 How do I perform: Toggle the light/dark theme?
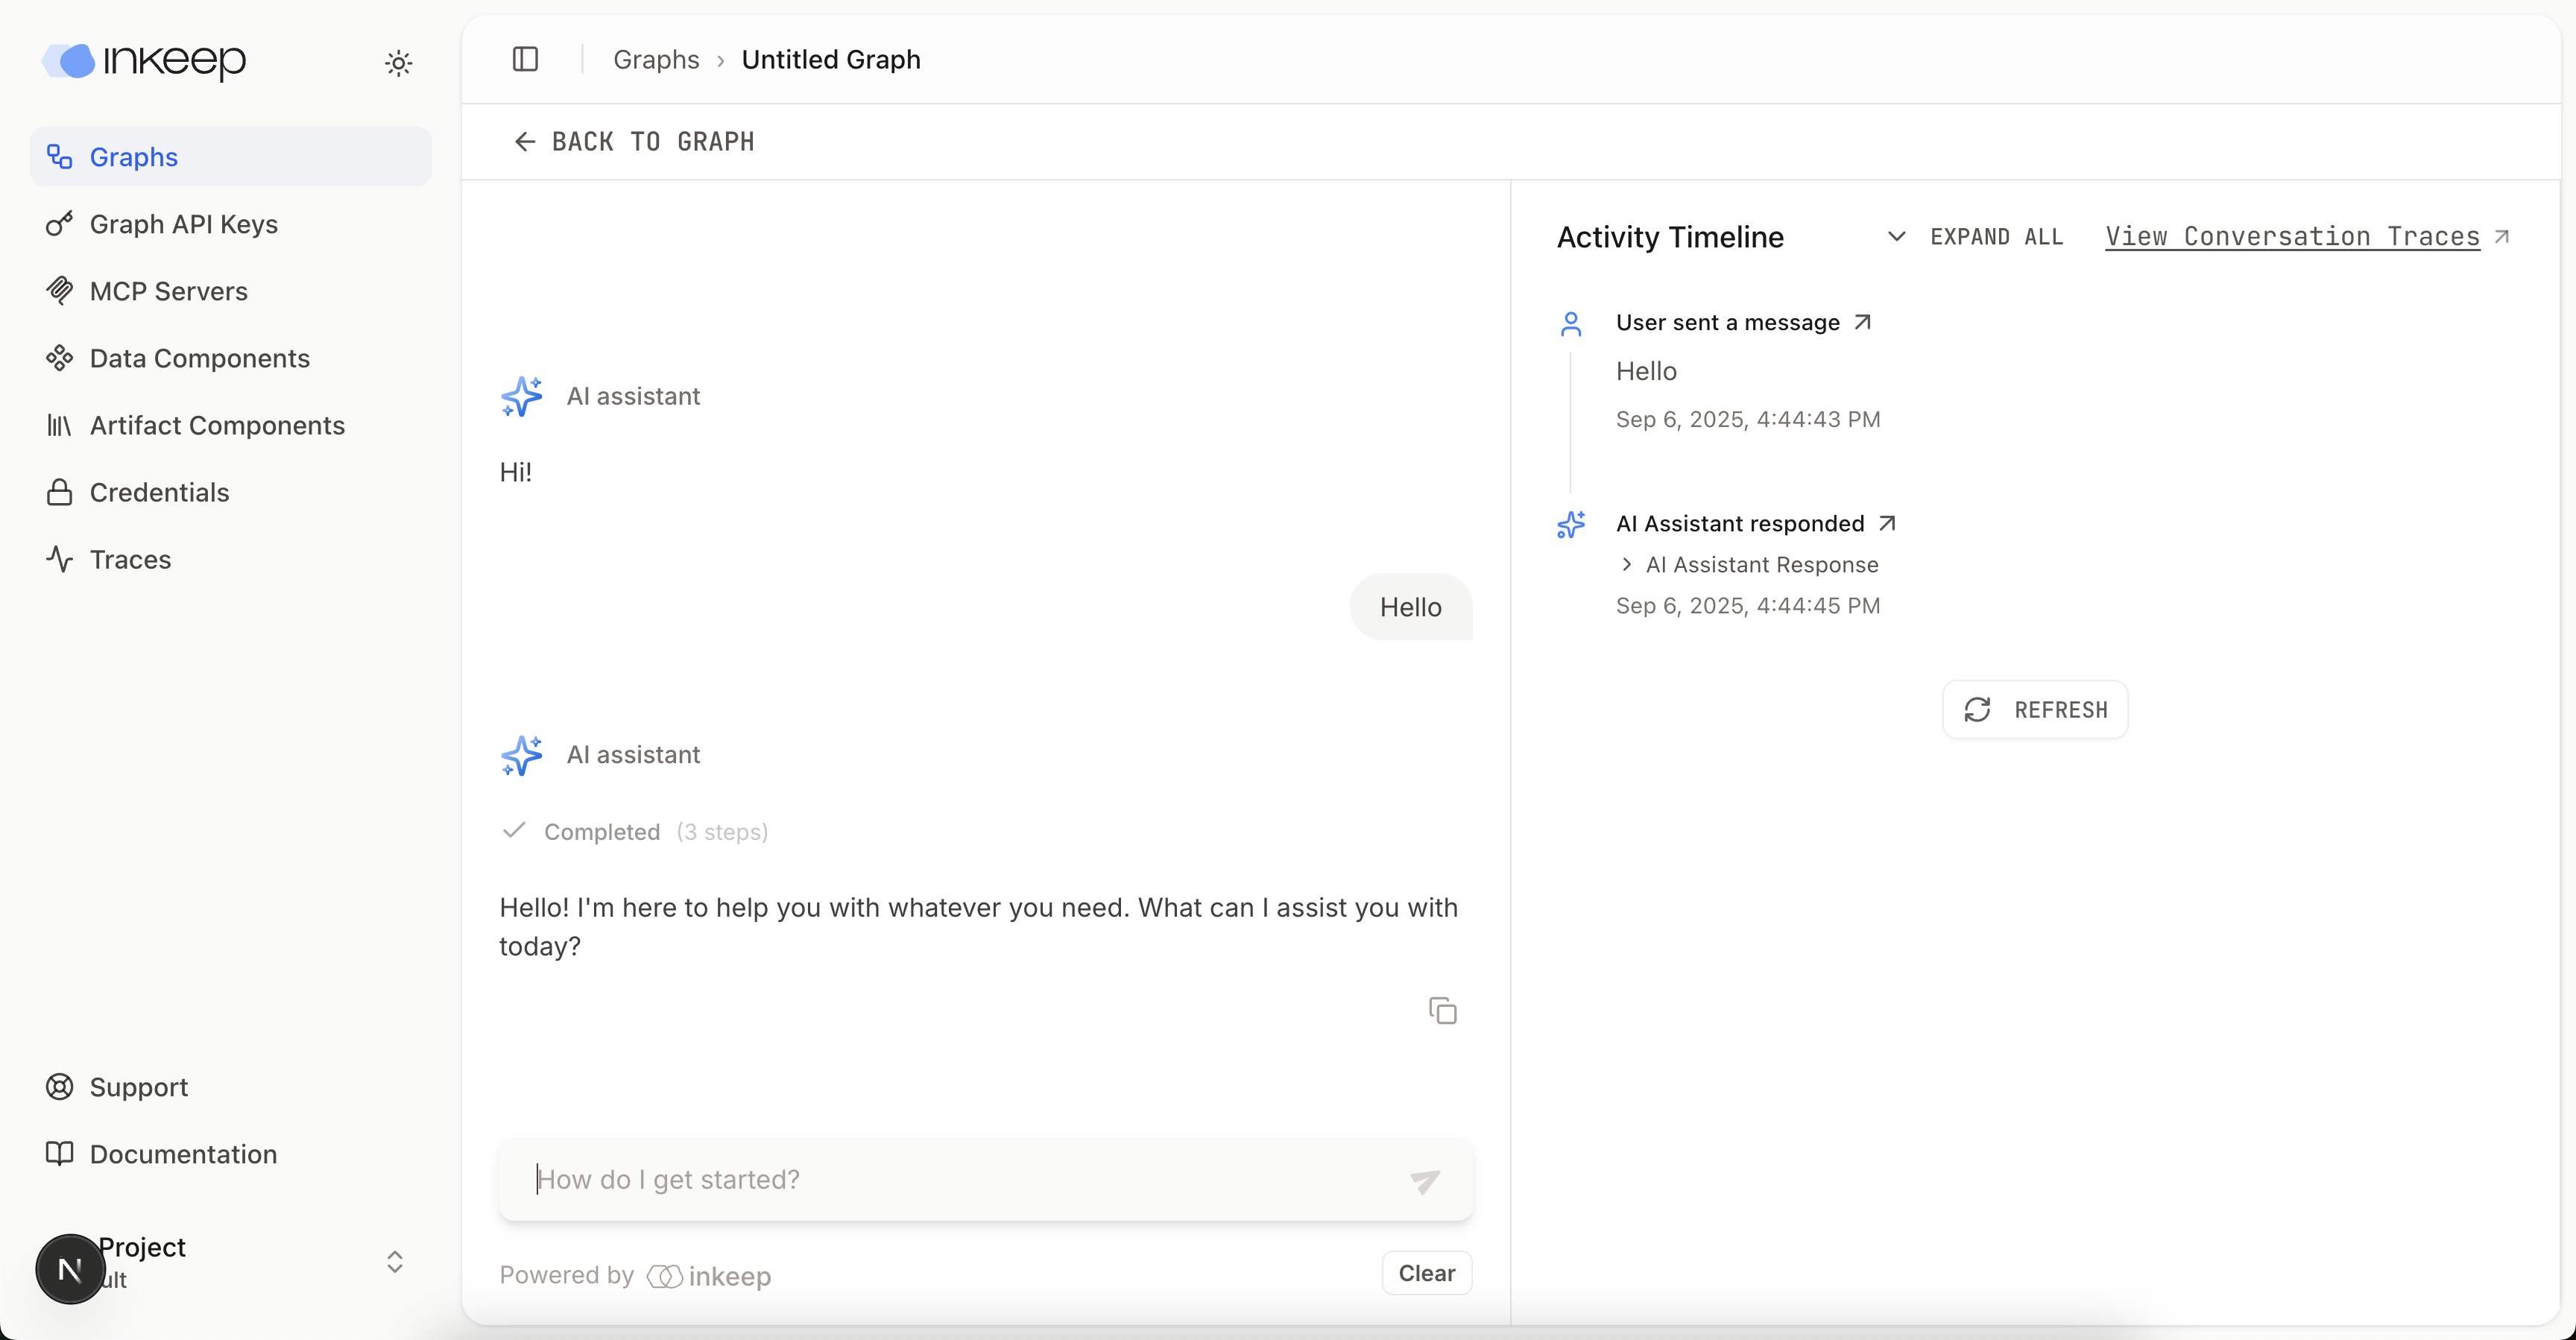point(398,62)
